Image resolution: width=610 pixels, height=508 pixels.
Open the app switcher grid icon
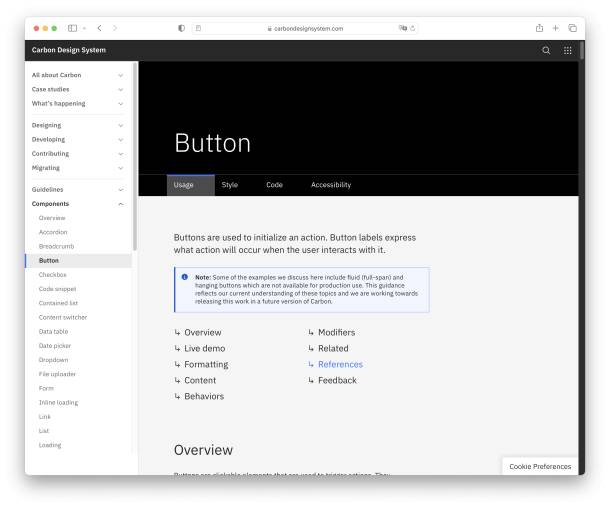568,50
